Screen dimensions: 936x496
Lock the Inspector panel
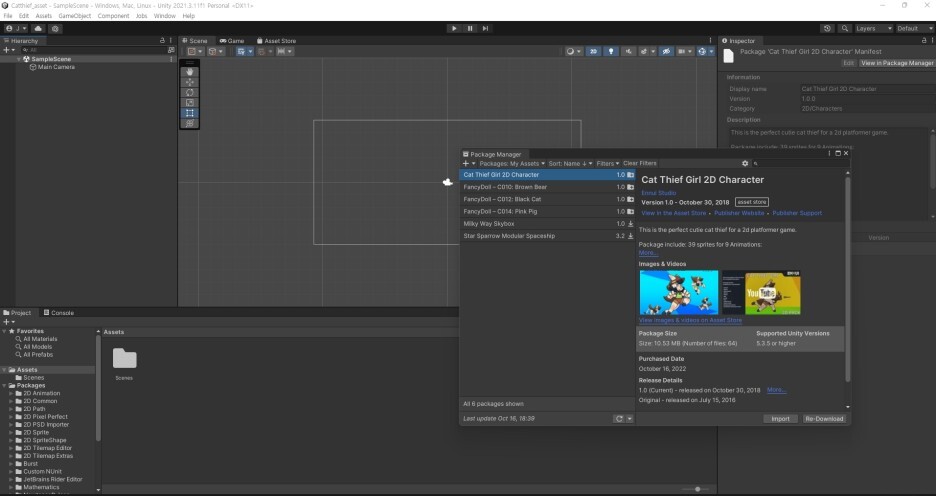(924, 41)
